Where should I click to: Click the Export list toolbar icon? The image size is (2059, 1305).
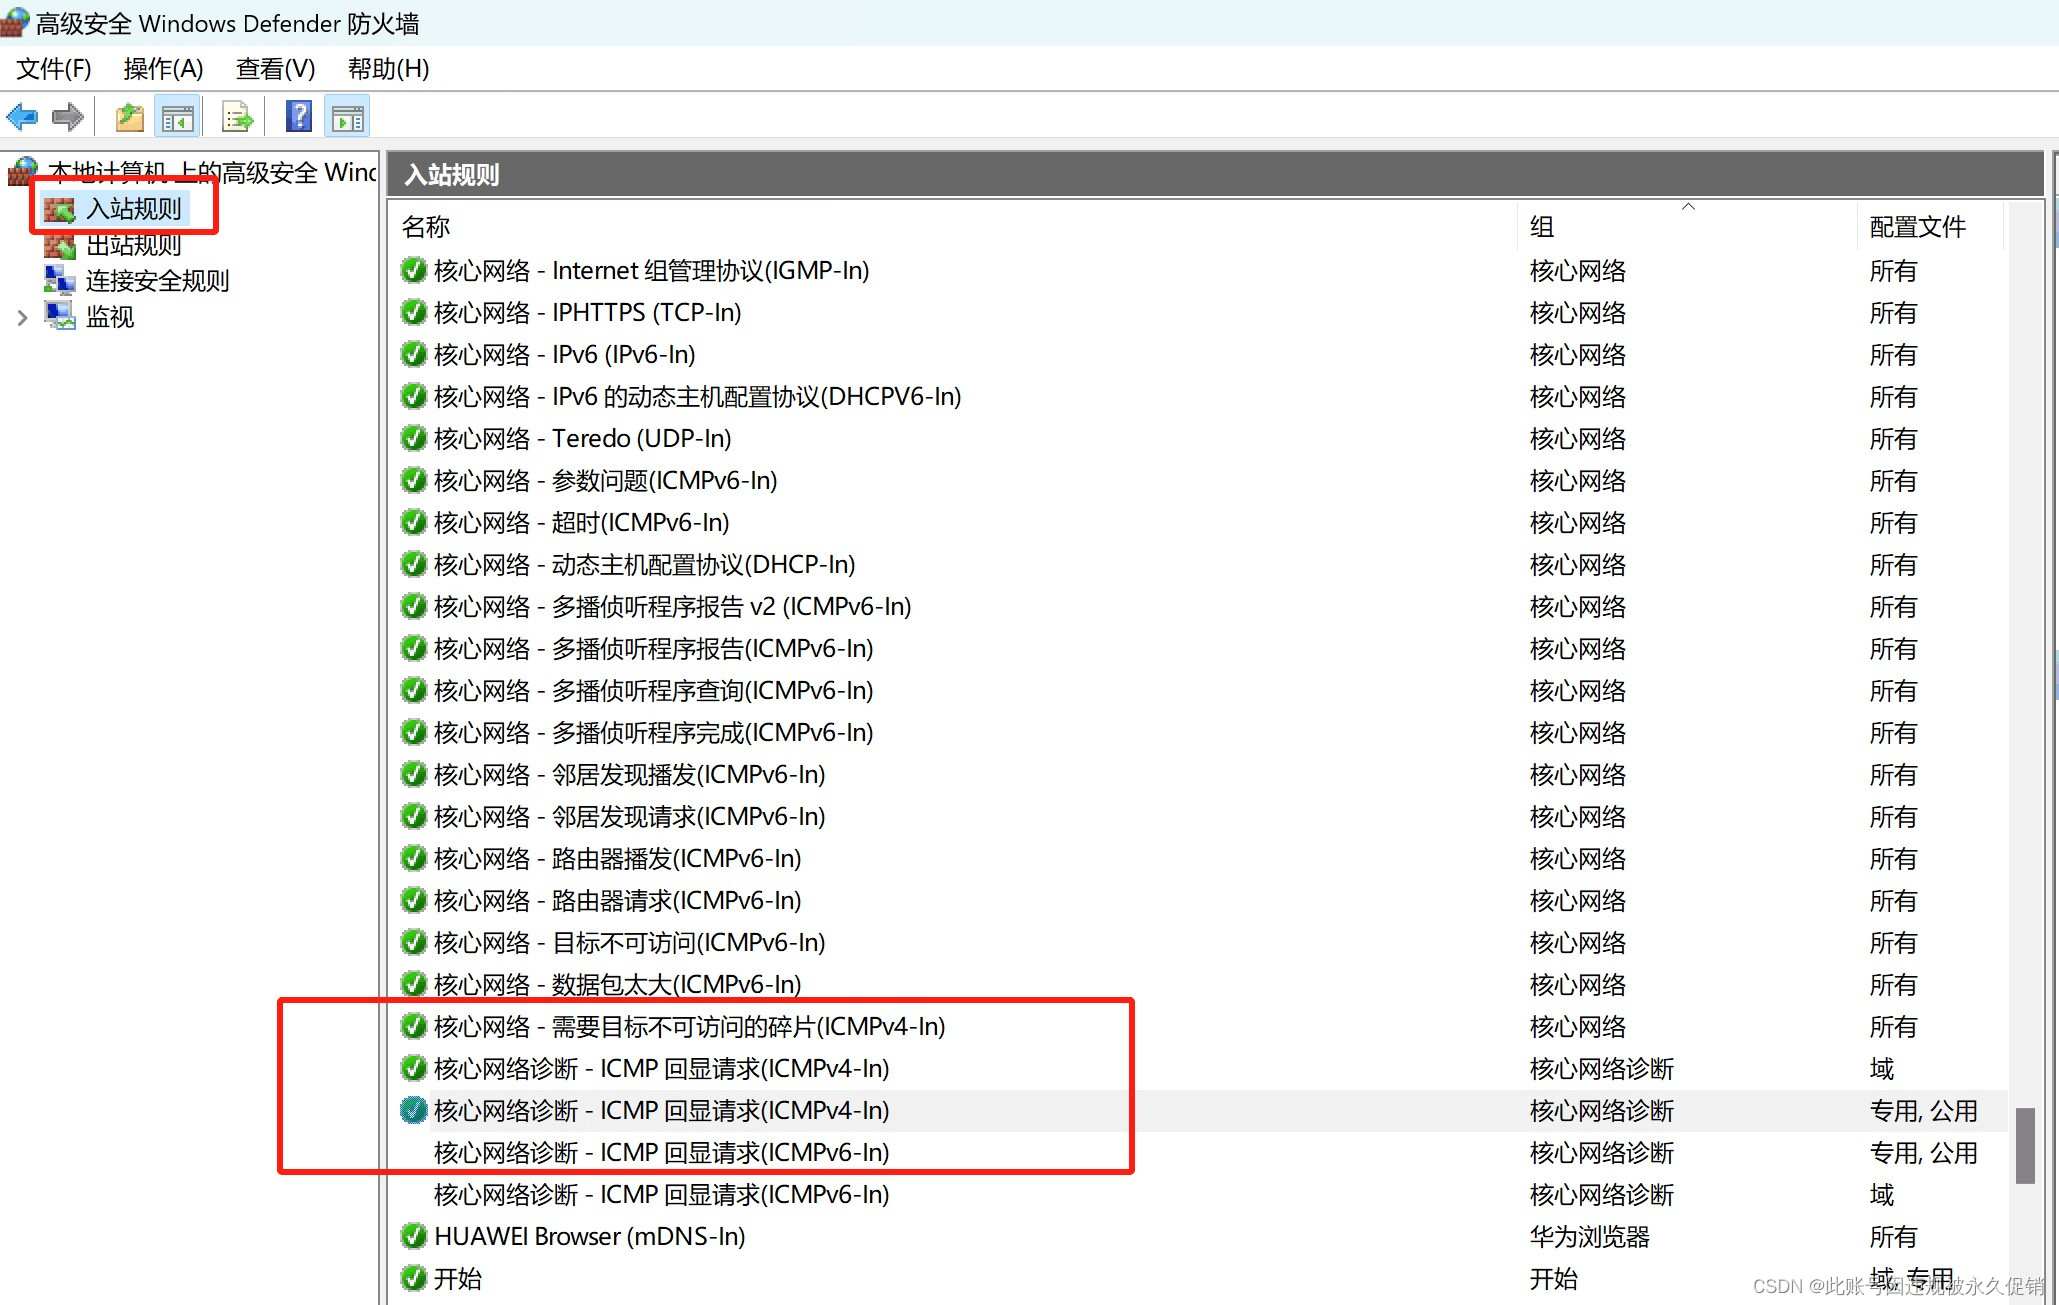(237, 118)
